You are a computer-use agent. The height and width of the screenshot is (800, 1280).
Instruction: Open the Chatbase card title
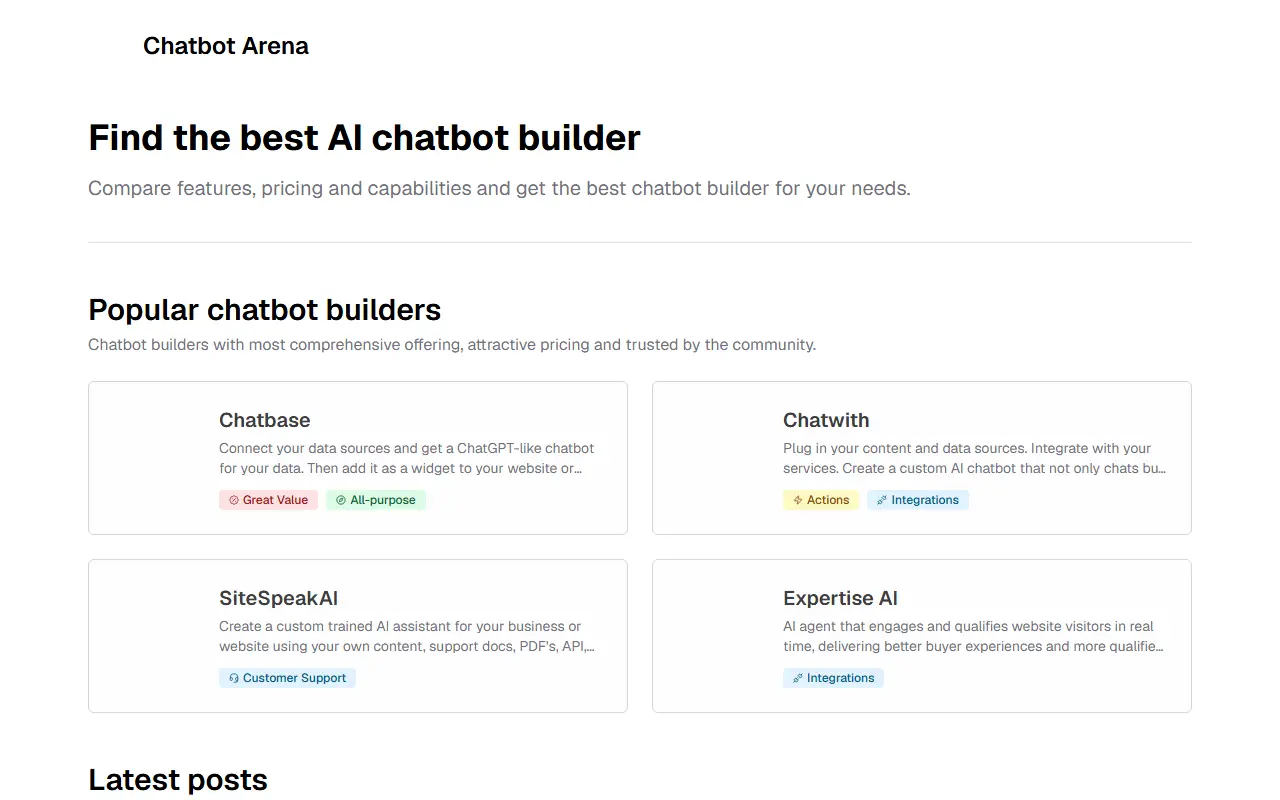pyautogui.click(x=264, y=420)
